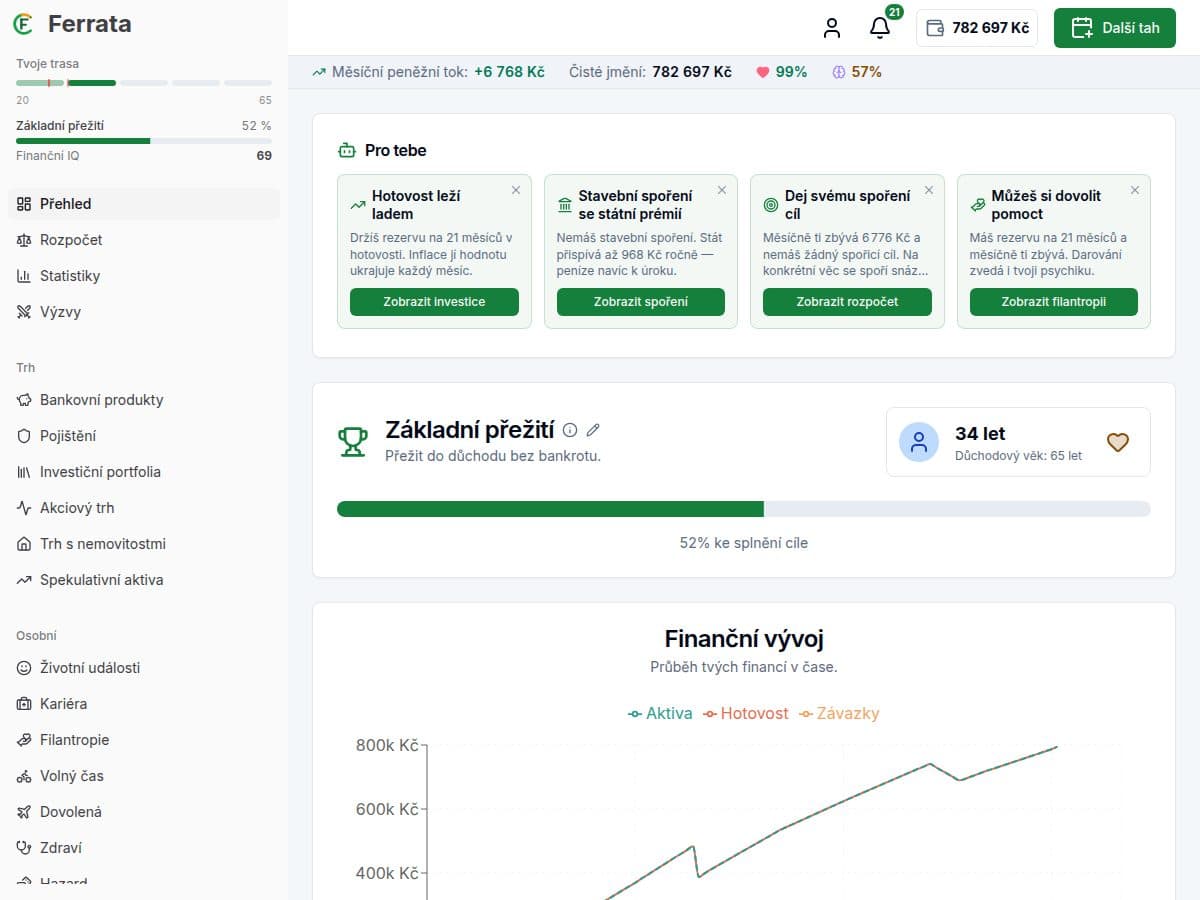Open notifications bell with 21 badge
1200x900 pixels.
pyautogui.click(x=880, y=28)
